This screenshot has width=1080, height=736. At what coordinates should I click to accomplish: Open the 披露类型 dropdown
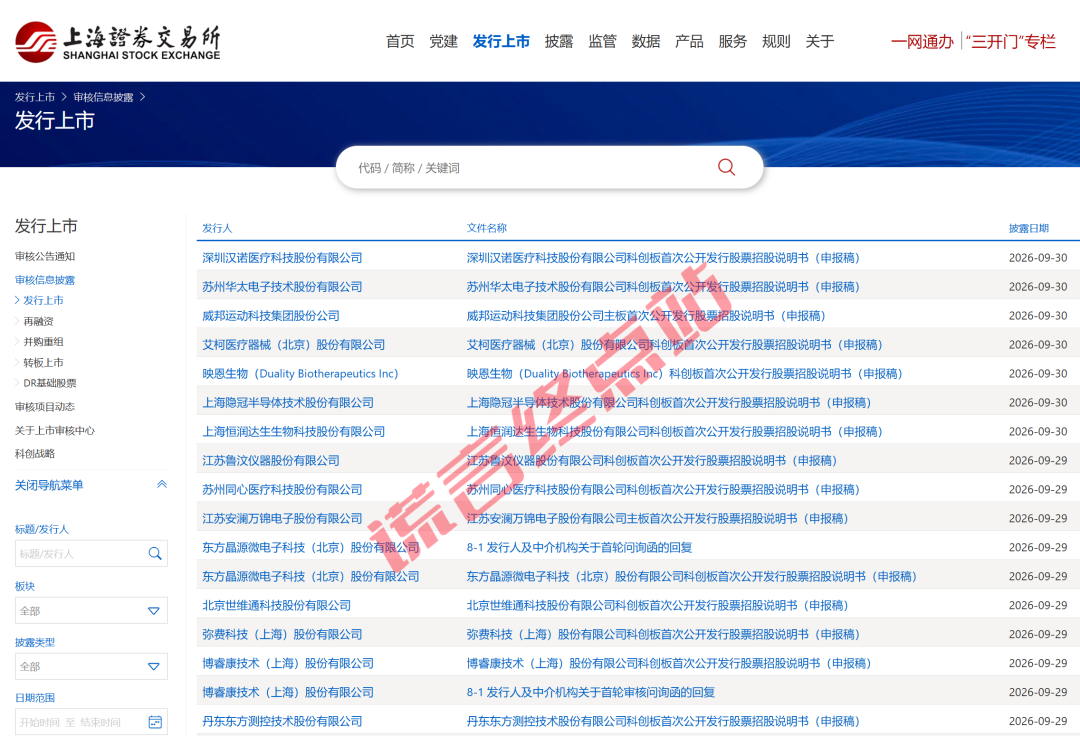click(91, 666)
